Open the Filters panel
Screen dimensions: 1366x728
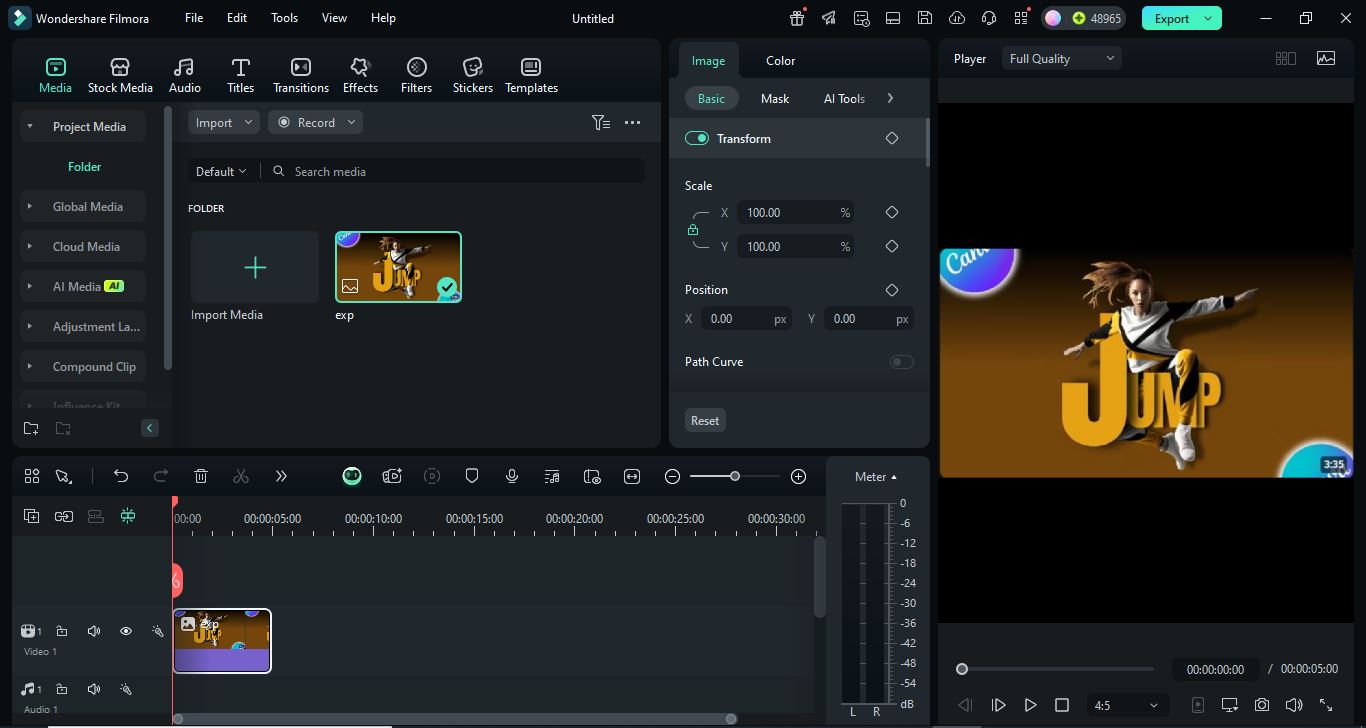[416, 76]
